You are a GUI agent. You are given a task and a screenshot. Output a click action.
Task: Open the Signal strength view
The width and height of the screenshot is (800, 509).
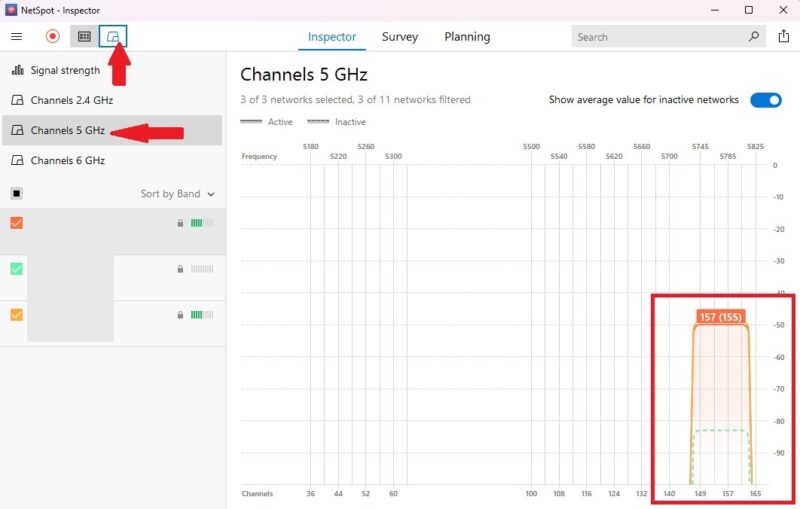[65, 71]
